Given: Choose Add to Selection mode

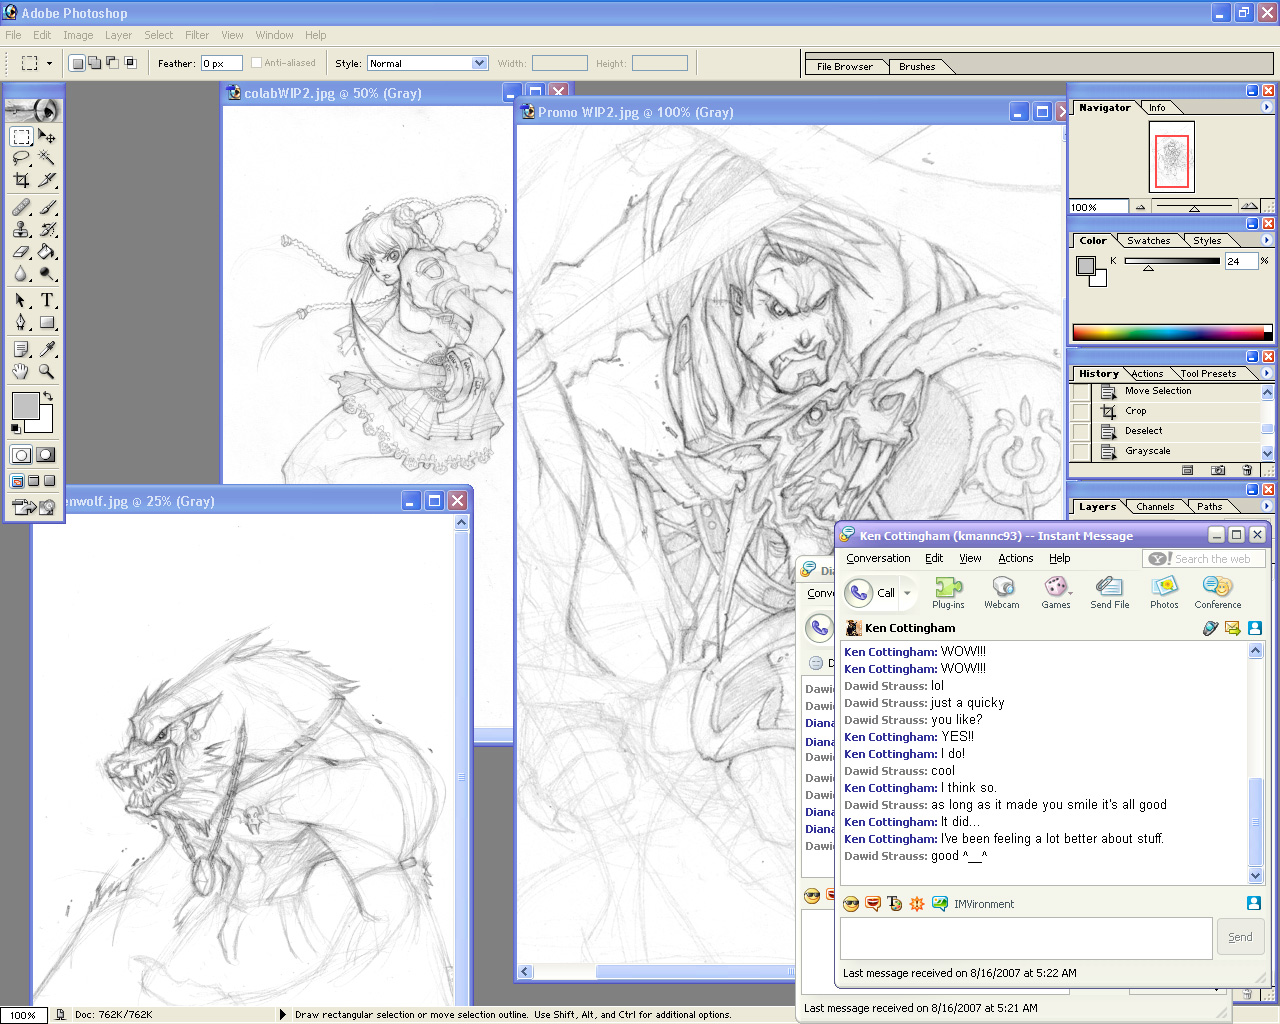Looking at the screenshot, I should 94,63.
